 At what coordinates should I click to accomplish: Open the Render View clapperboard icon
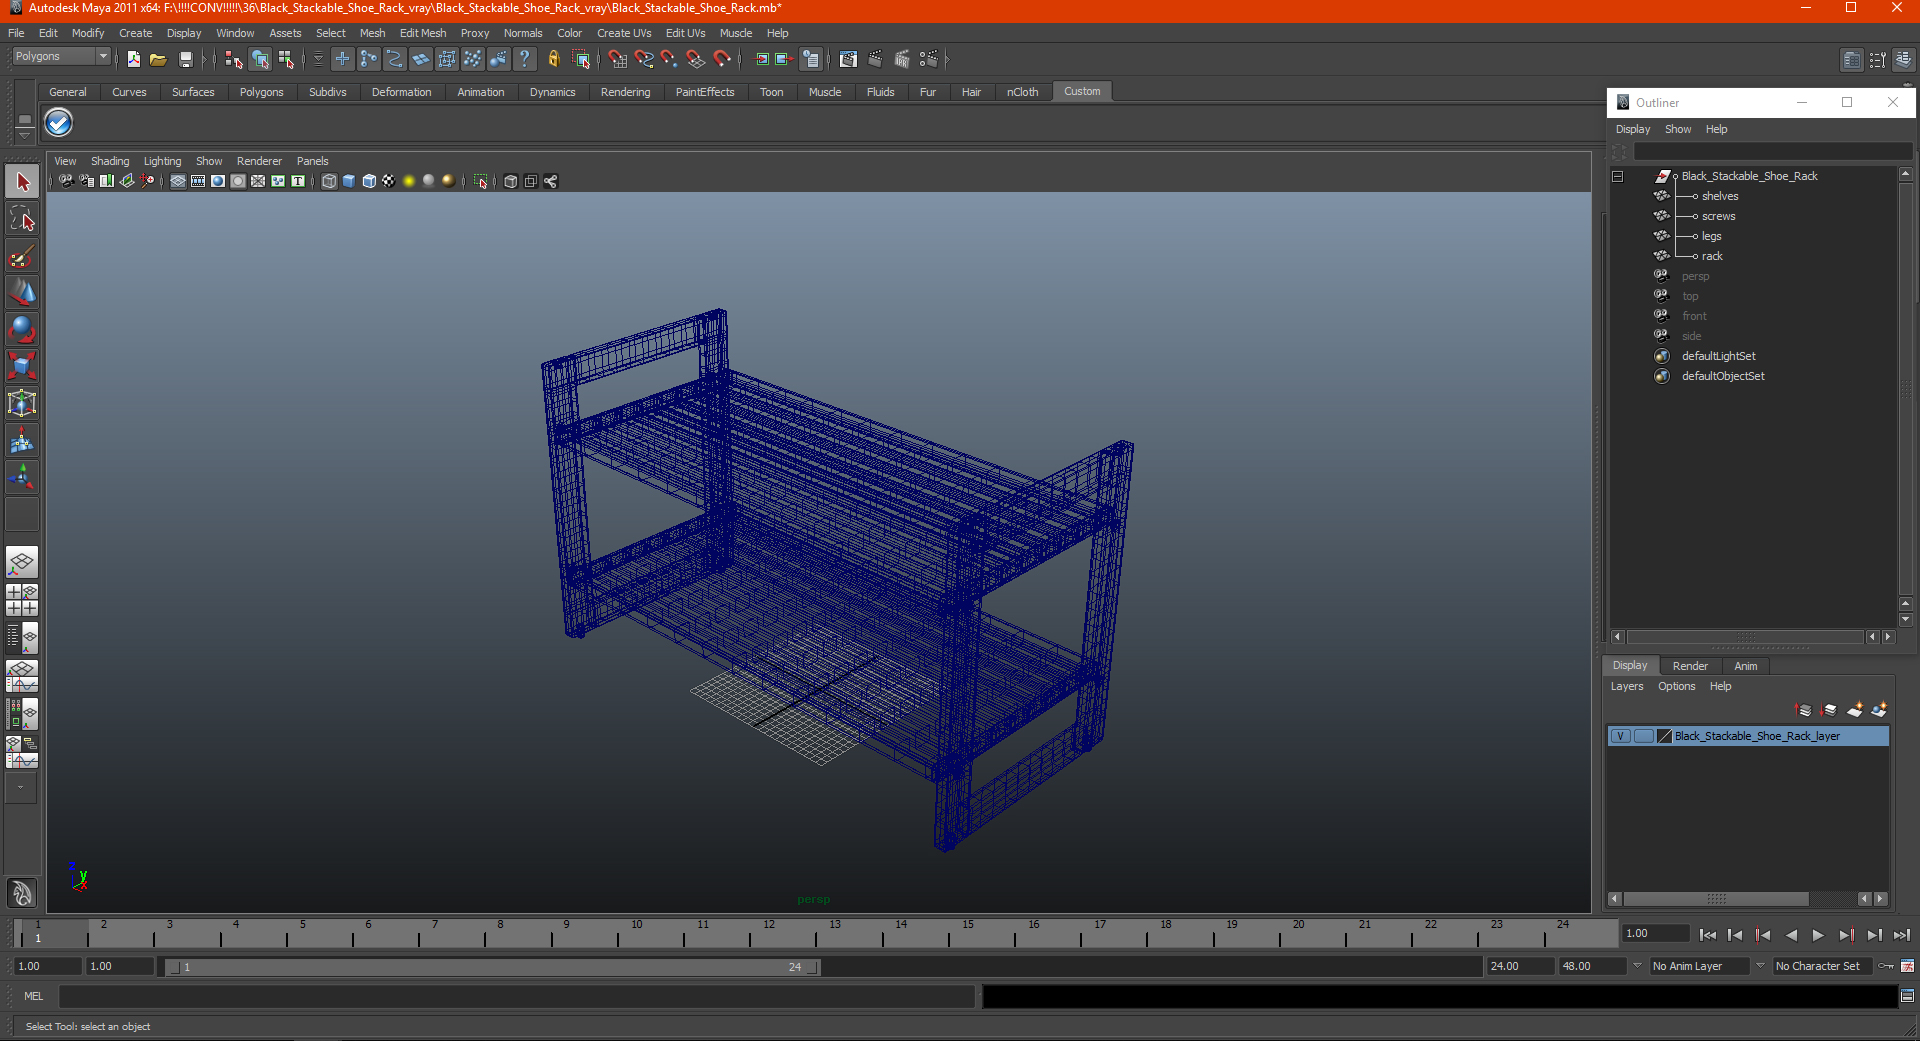tap(848, 59)
